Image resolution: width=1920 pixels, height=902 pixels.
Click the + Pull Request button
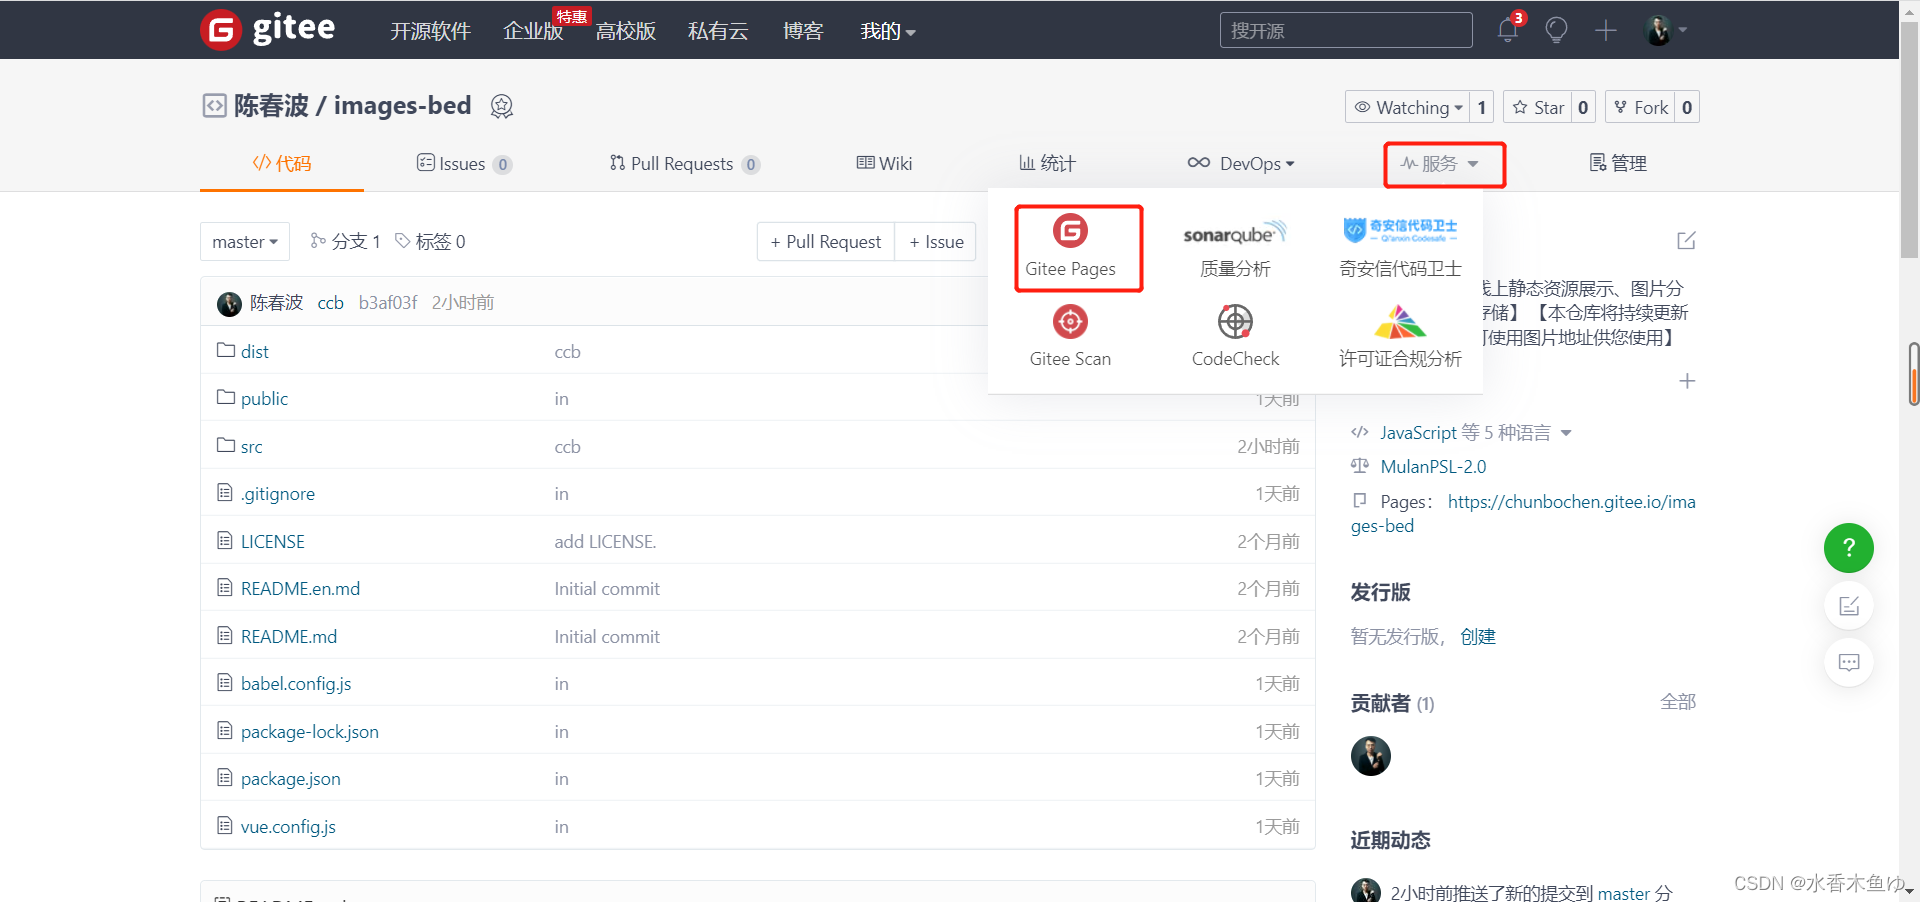click(x=826, y=242)
